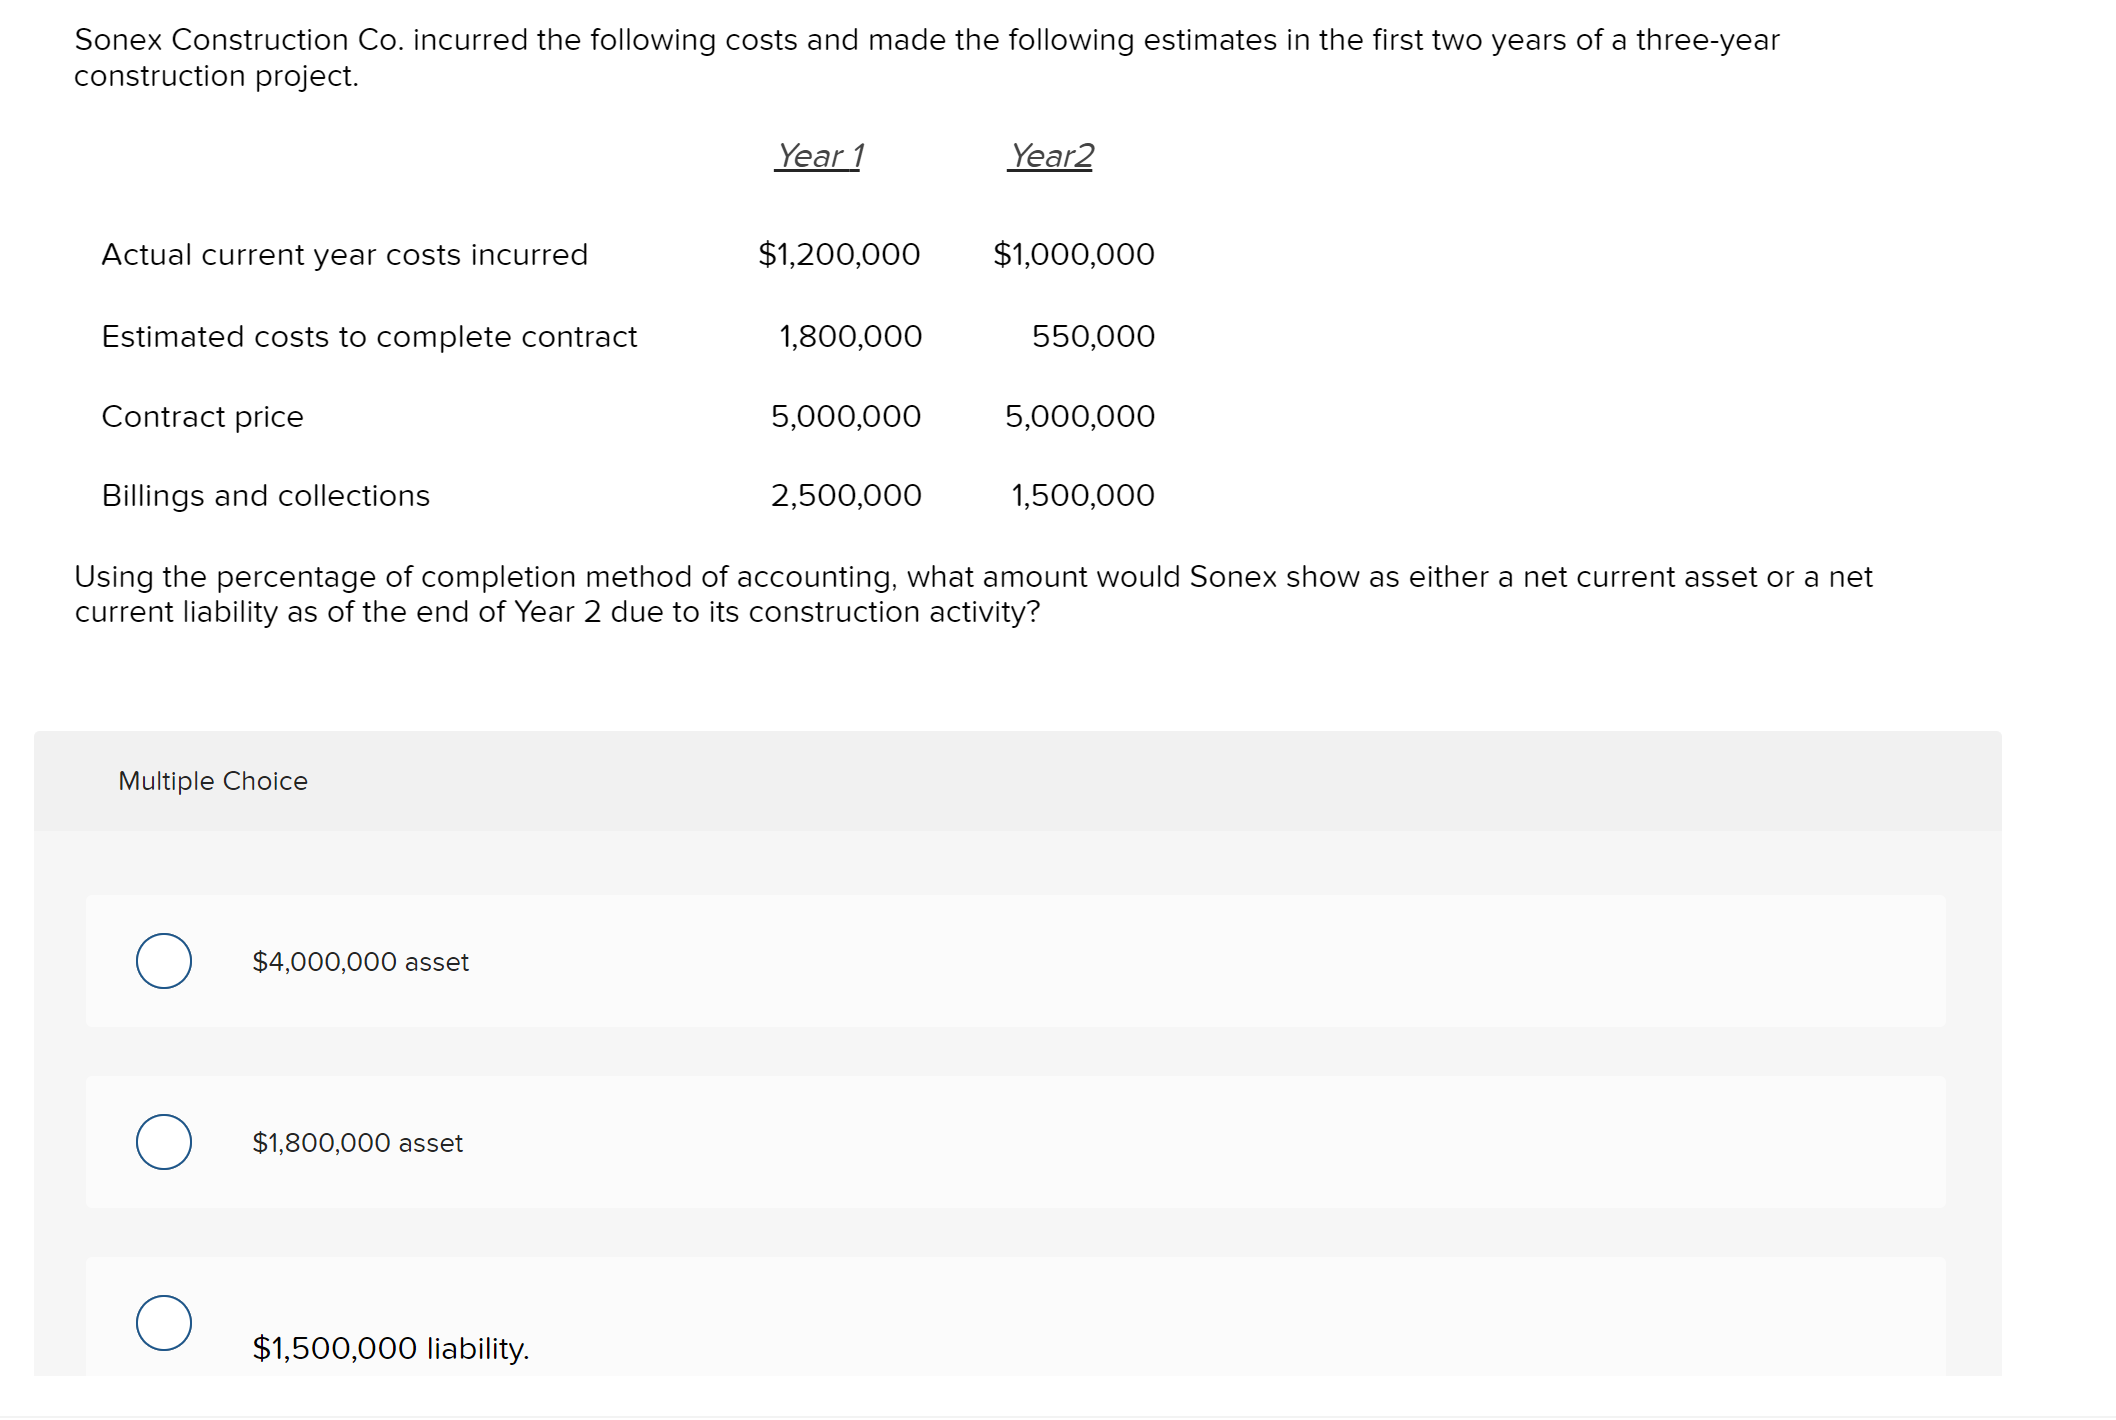Click the Billings and collections row label
Viewport: 2116px width, 1420px height.
click(265, 495)
